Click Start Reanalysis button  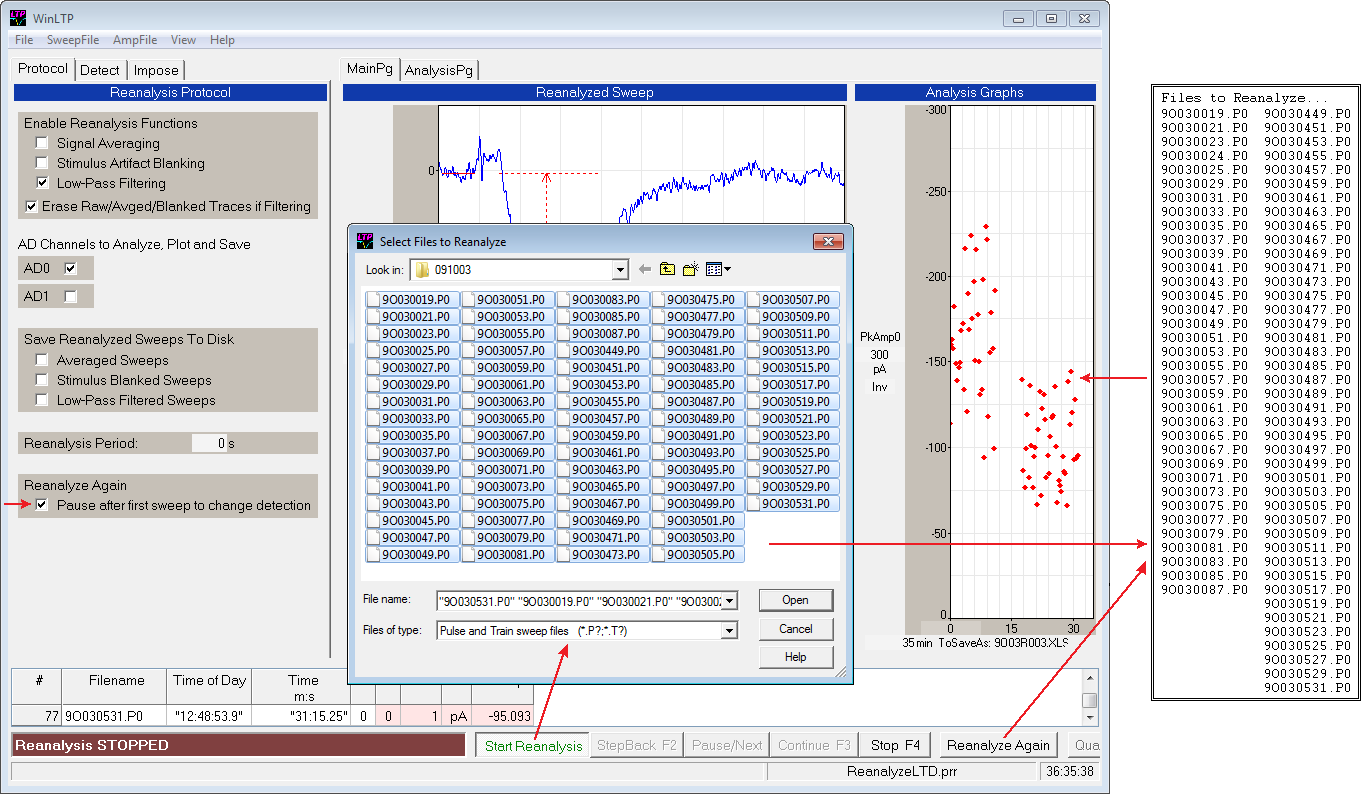[x=533, y=745]
